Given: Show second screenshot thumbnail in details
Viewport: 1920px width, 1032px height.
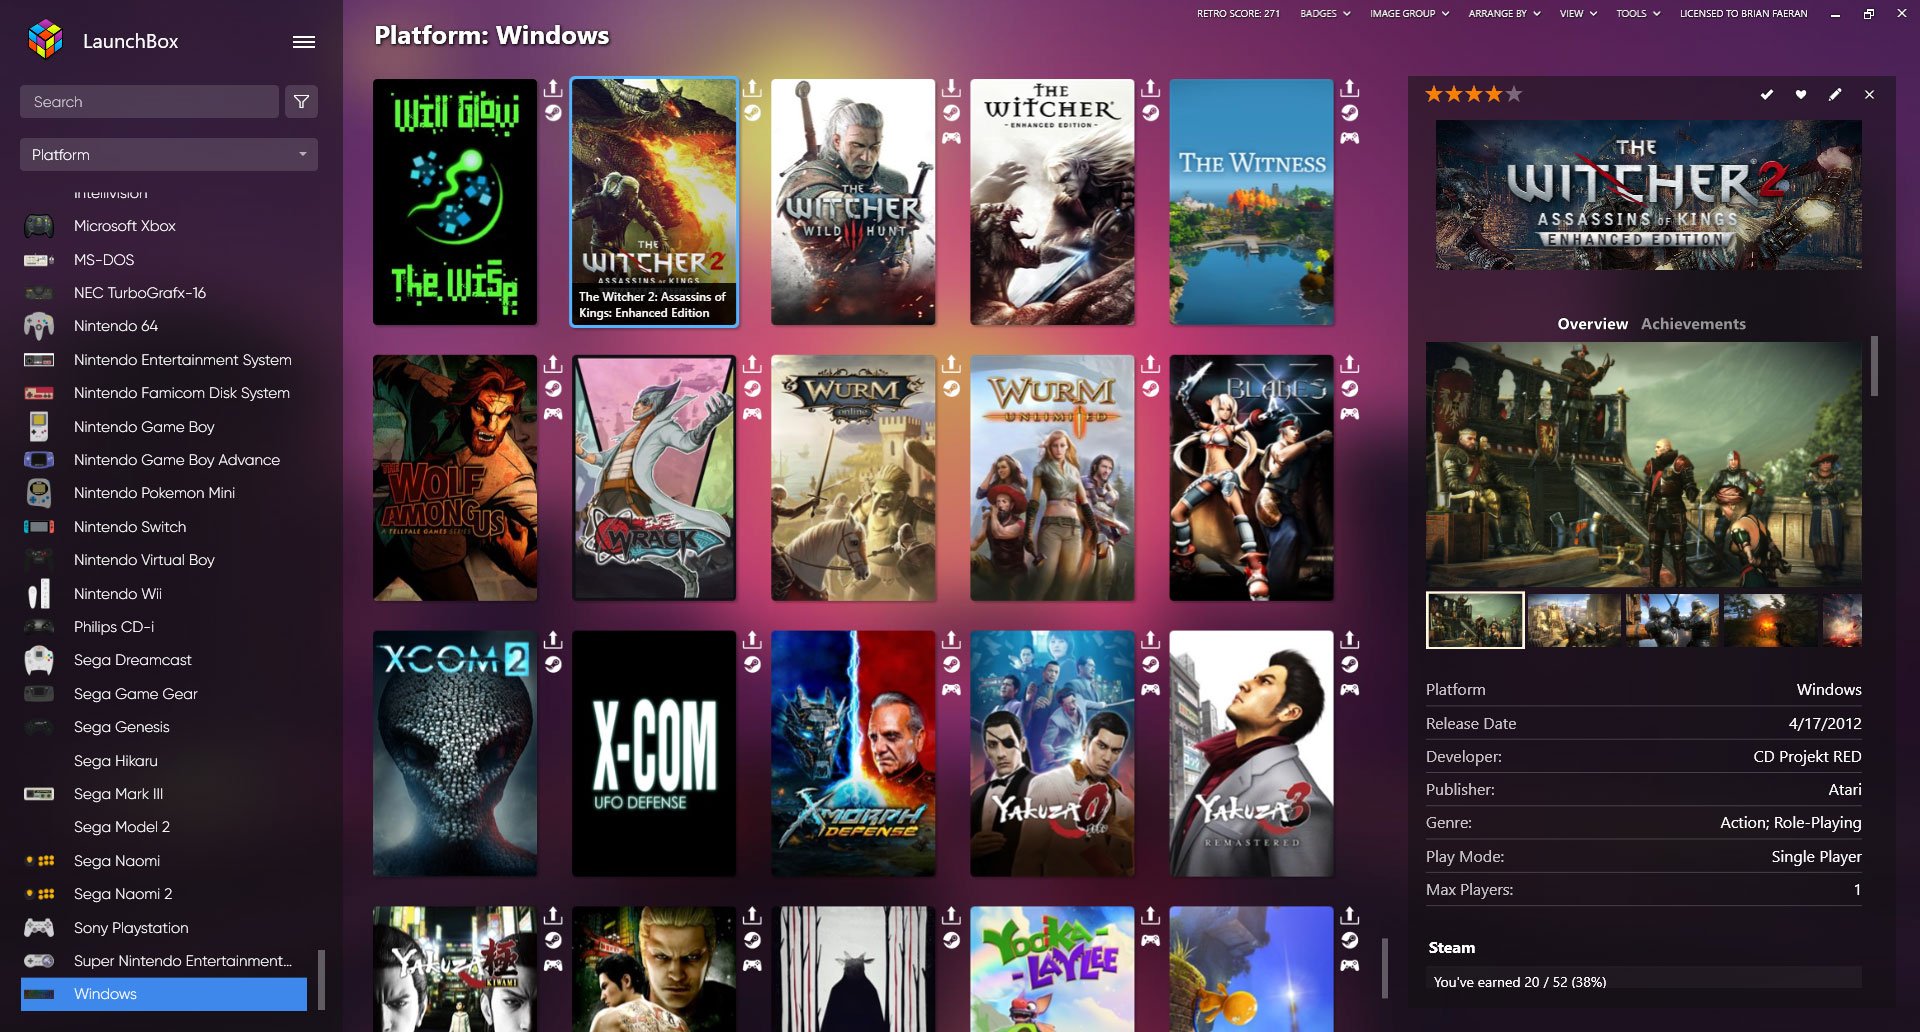Looking at the screenshot, I should [1574, 620].
